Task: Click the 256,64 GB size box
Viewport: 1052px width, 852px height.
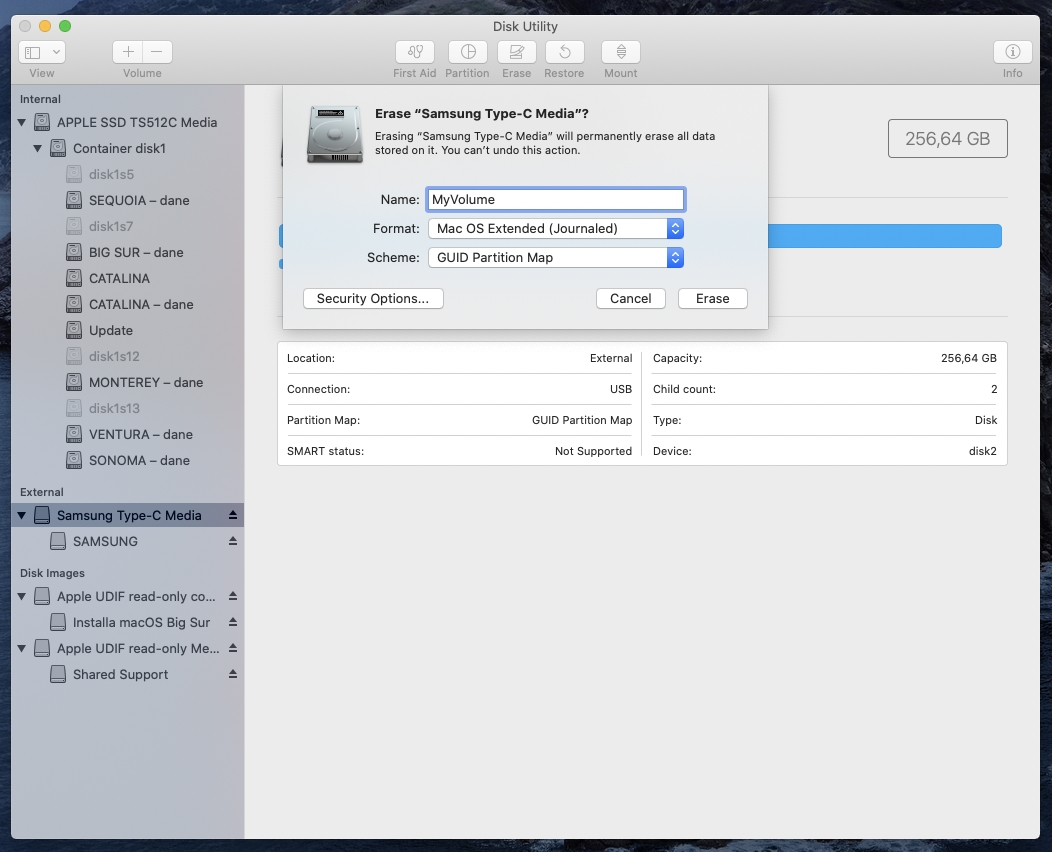Action: tap(947, 139)
